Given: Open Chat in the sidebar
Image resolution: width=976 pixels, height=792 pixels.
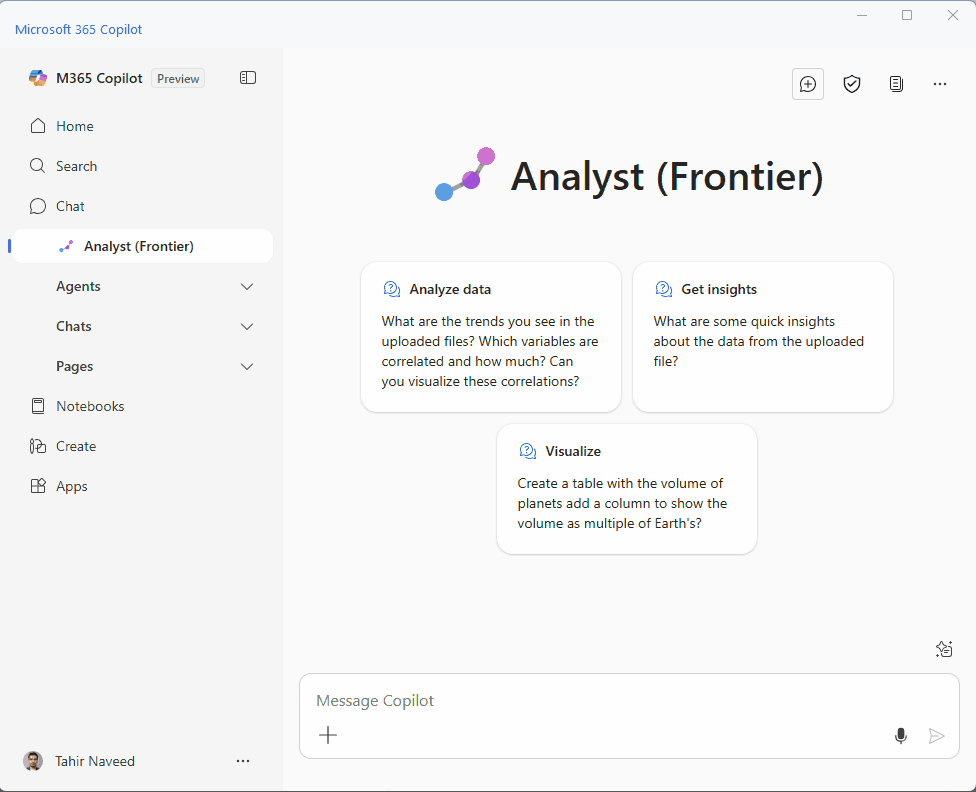Looking at the screenshot, I should tap(143, 206).
